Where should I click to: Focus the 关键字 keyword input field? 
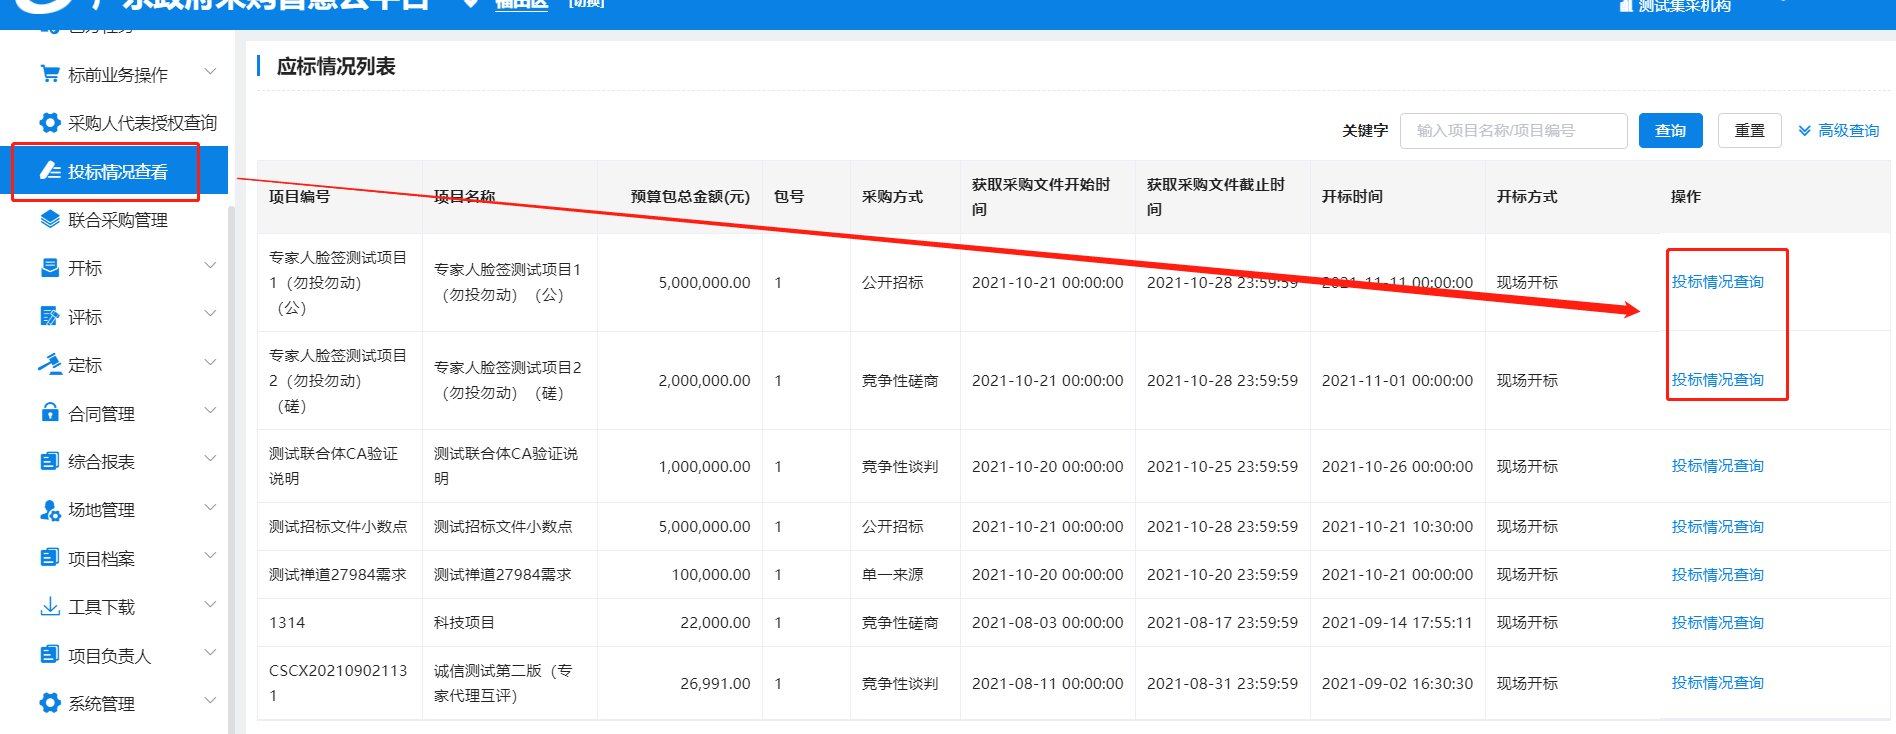pyautogui.click(x=1513, y=131)
